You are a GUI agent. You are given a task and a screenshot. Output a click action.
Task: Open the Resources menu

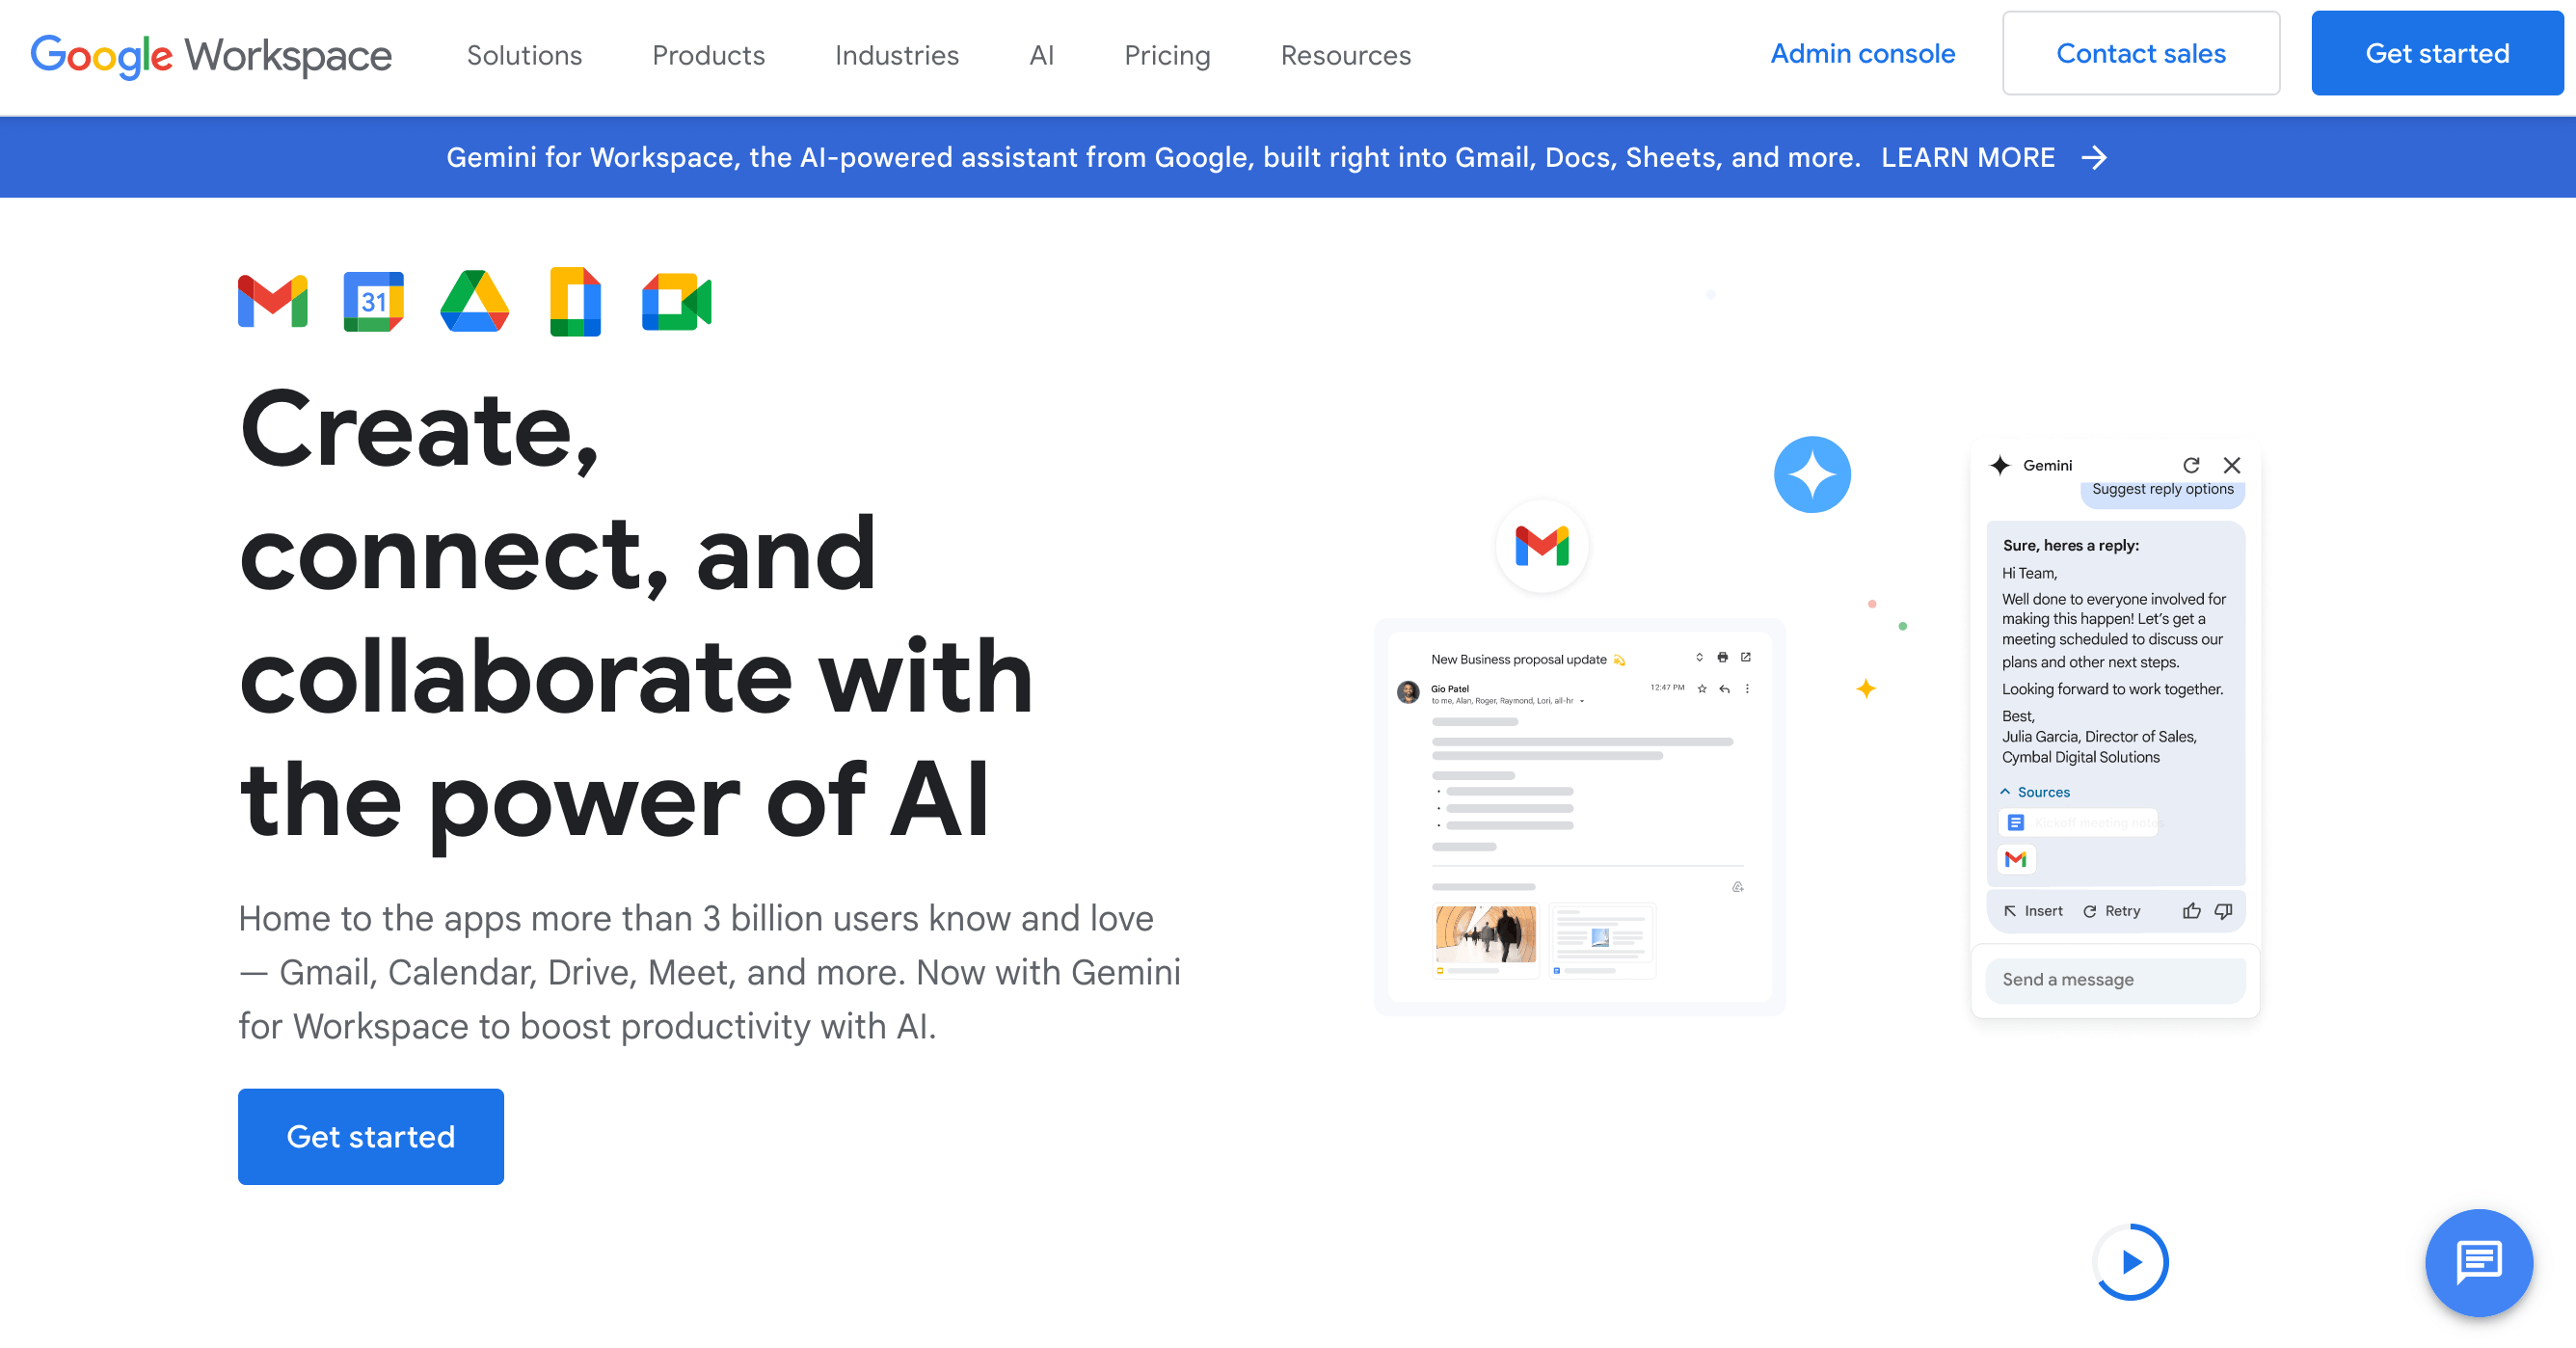click(1345, 55)
